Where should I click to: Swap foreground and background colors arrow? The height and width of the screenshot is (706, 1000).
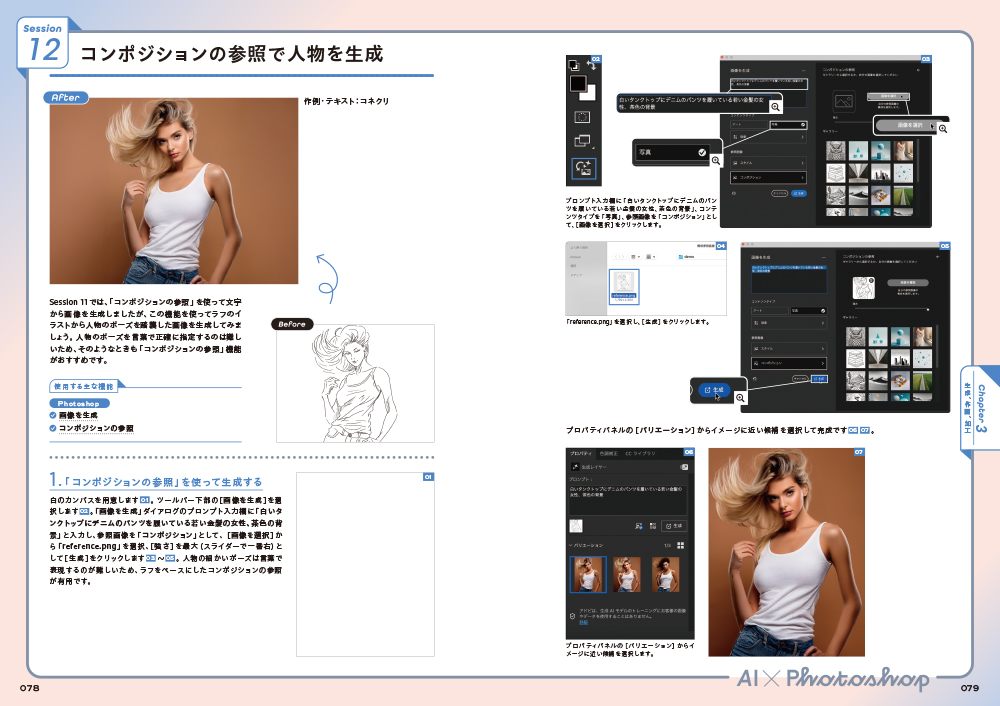coord(592,66)
